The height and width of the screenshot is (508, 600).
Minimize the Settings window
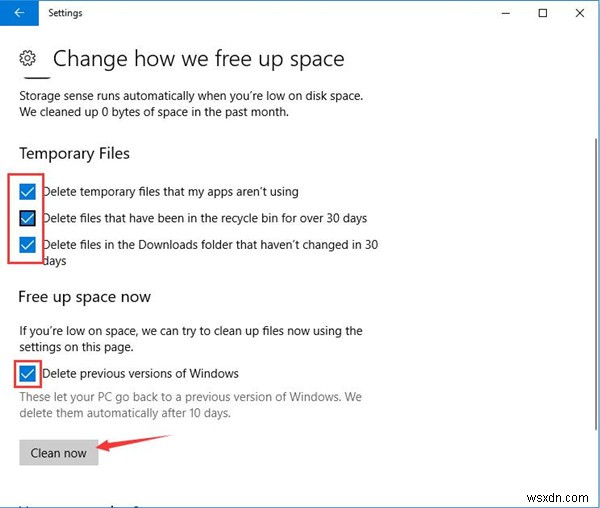tap(505, 13)
